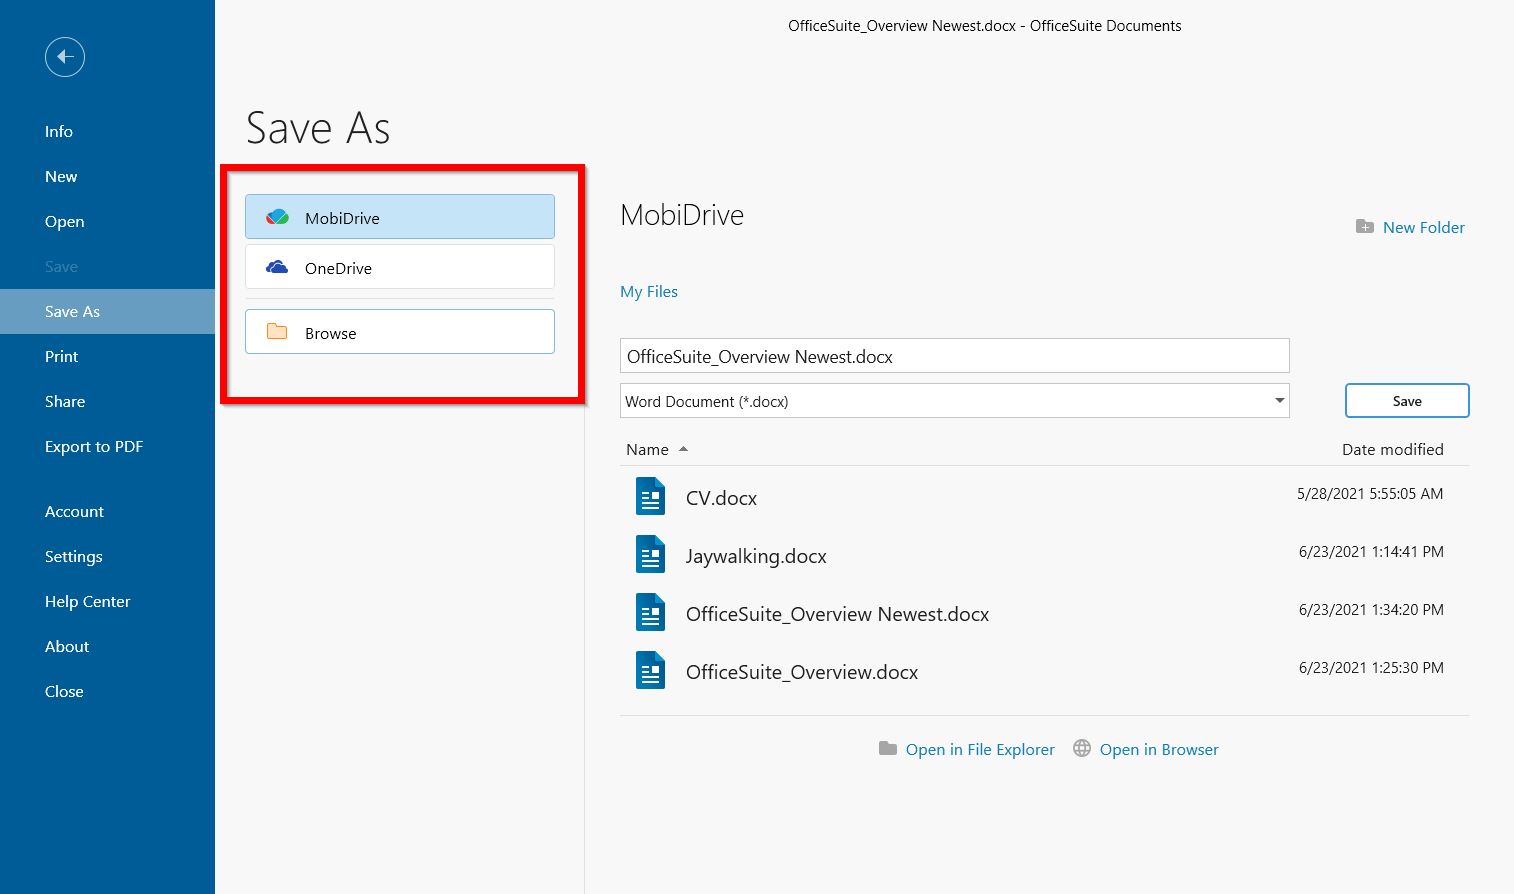Click the back arrow circle icon
This screenshot has height=894, width=1514.
pos(65,57)
